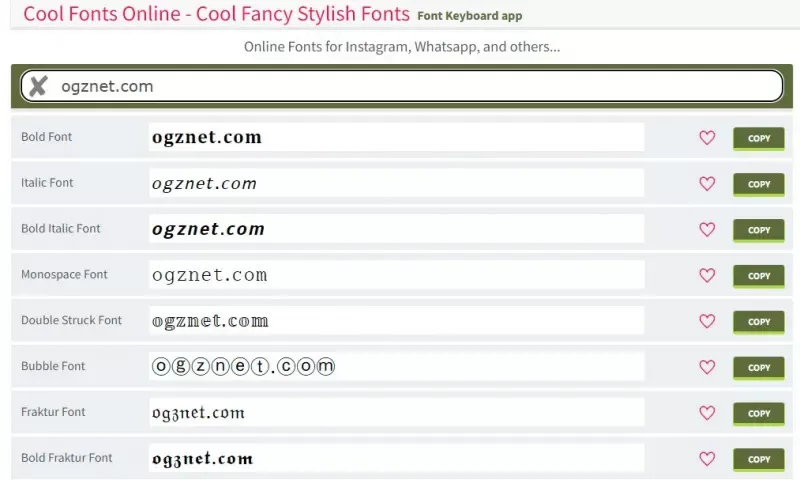The width and height of the screenshot is (800, 480).
Task: Select the Bold Font output text
Action: tap(396, 137)
